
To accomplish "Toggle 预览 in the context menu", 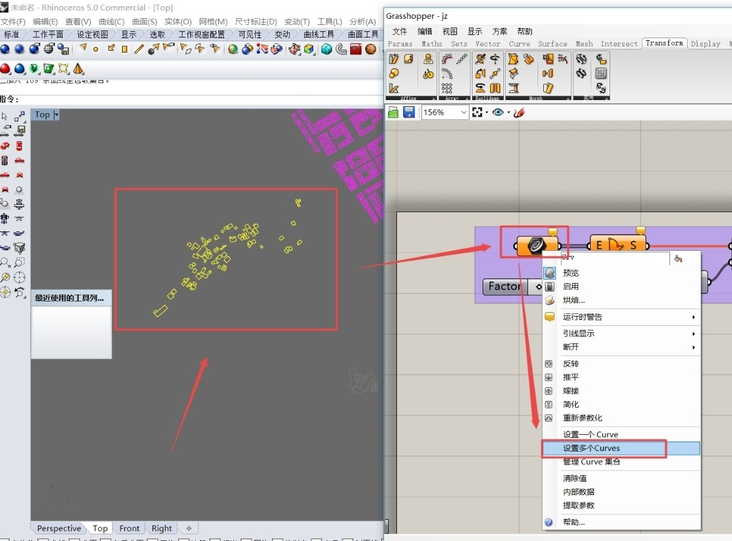I will [x=622, y=273].
